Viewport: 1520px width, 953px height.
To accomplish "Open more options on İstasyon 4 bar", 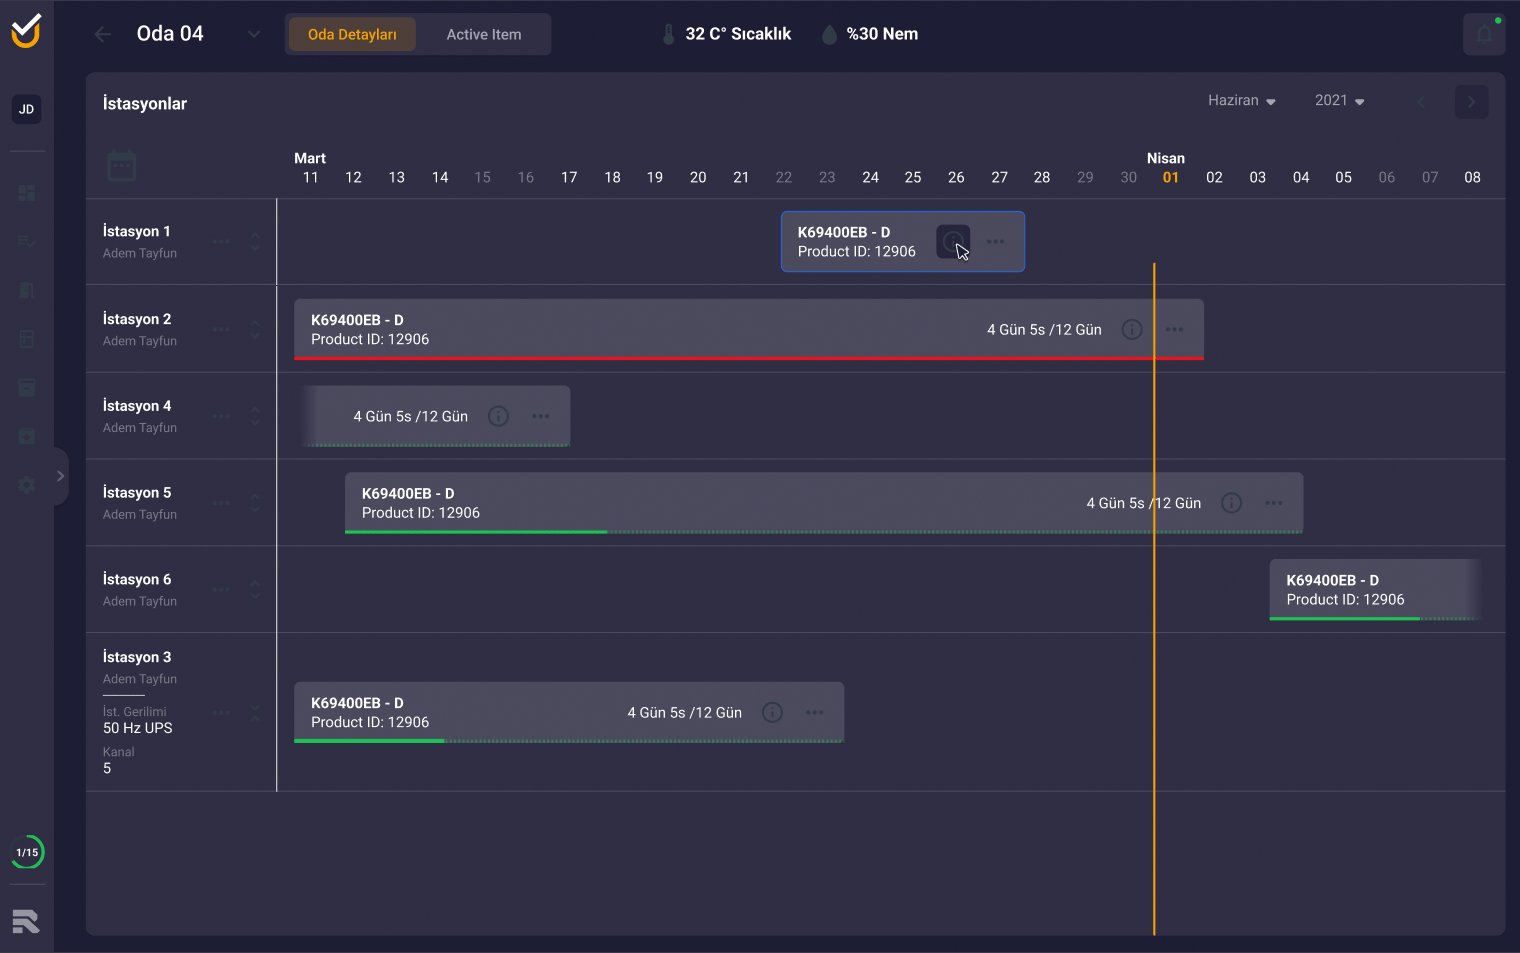I will pyautogui.click(x=541, y=417).
